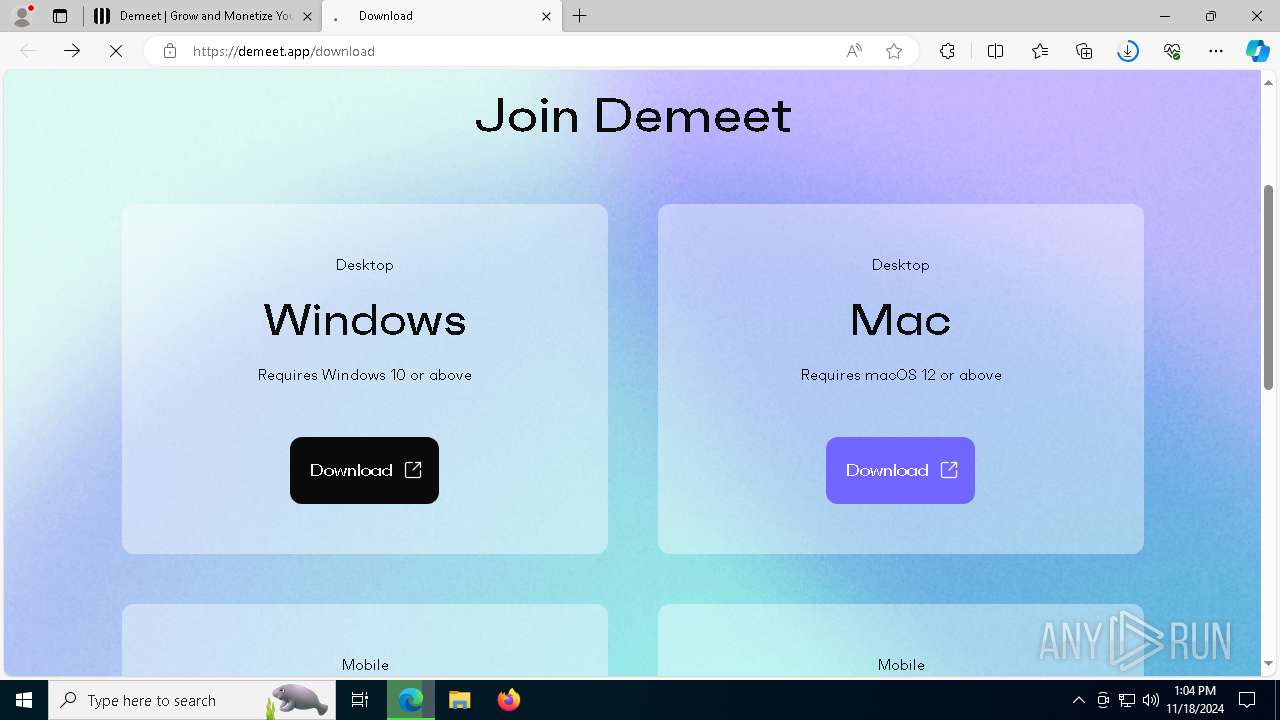The width and height of the screenshot is (1280, 720).
Task: Show hidden system tray icons
Action: coord(1078,700)
